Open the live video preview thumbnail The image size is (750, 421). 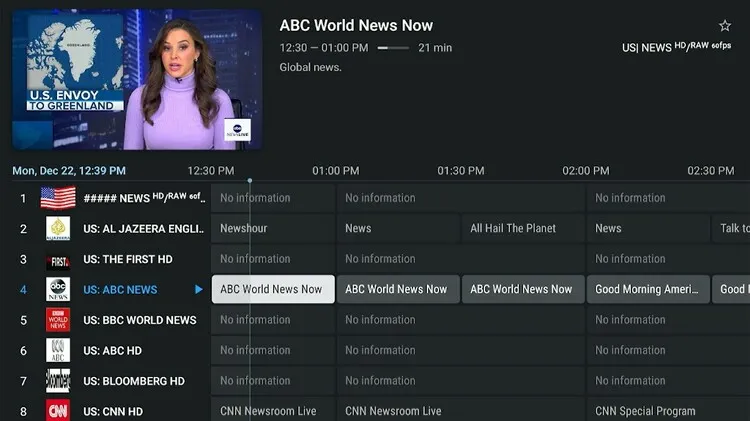click(x=137, y=79)
